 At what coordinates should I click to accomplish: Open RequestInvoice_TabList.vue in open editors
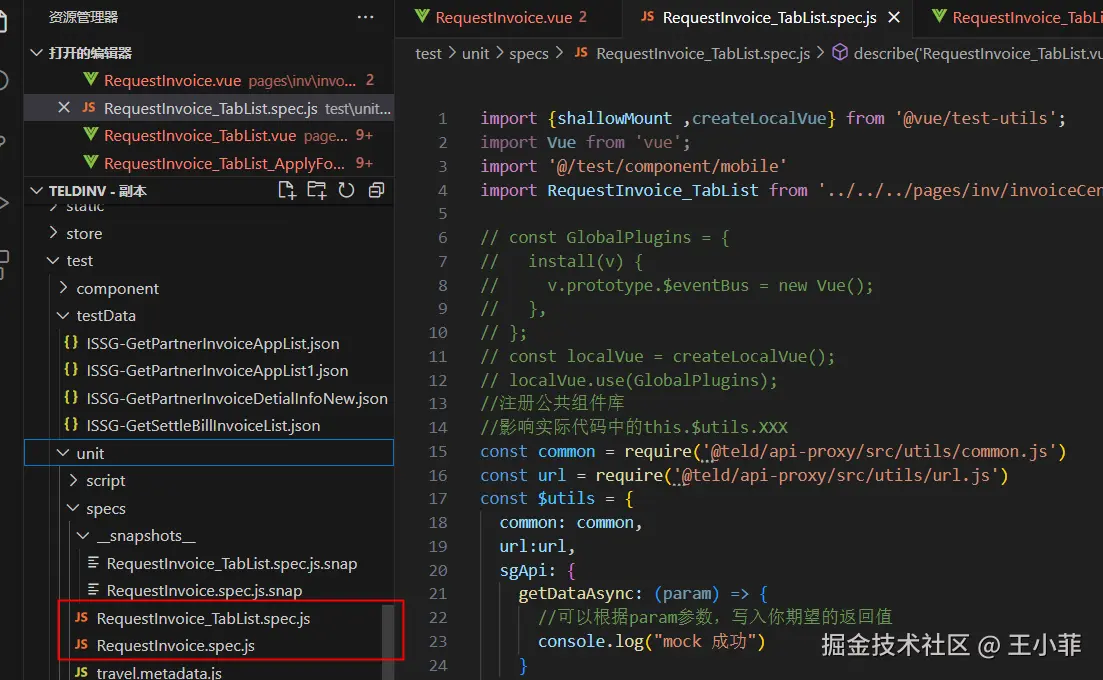tap(209, 135)
